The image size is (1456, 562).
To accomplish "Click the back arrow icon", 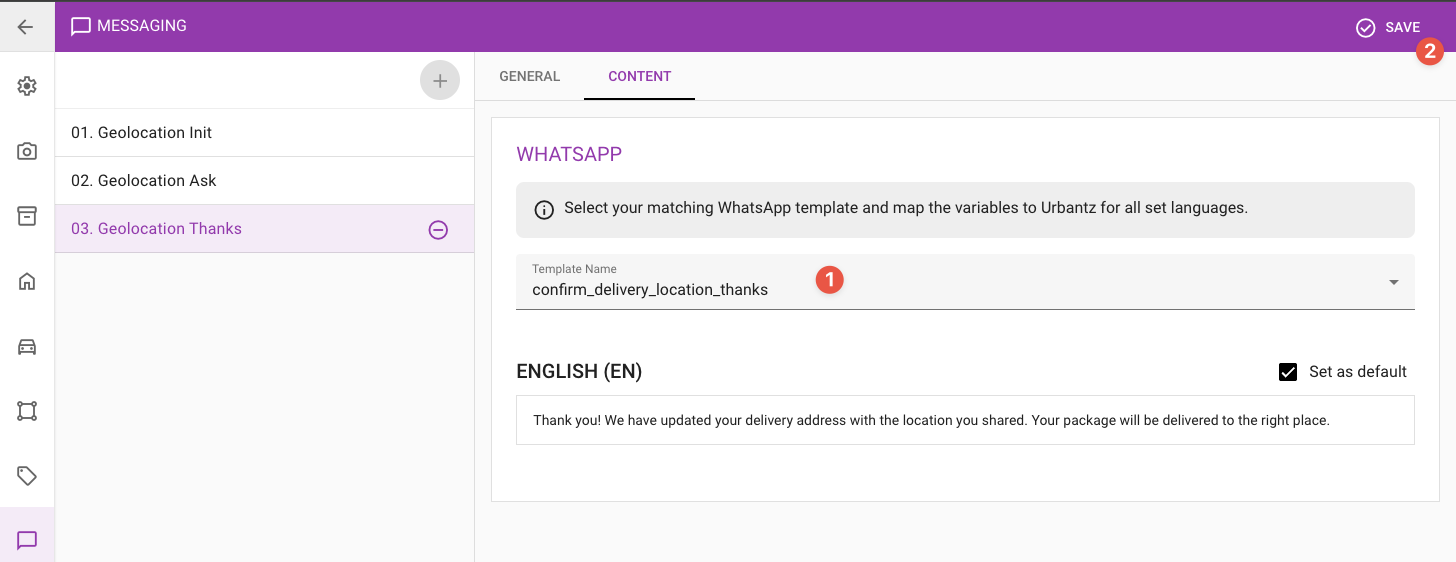I will (x=26, y=27).
